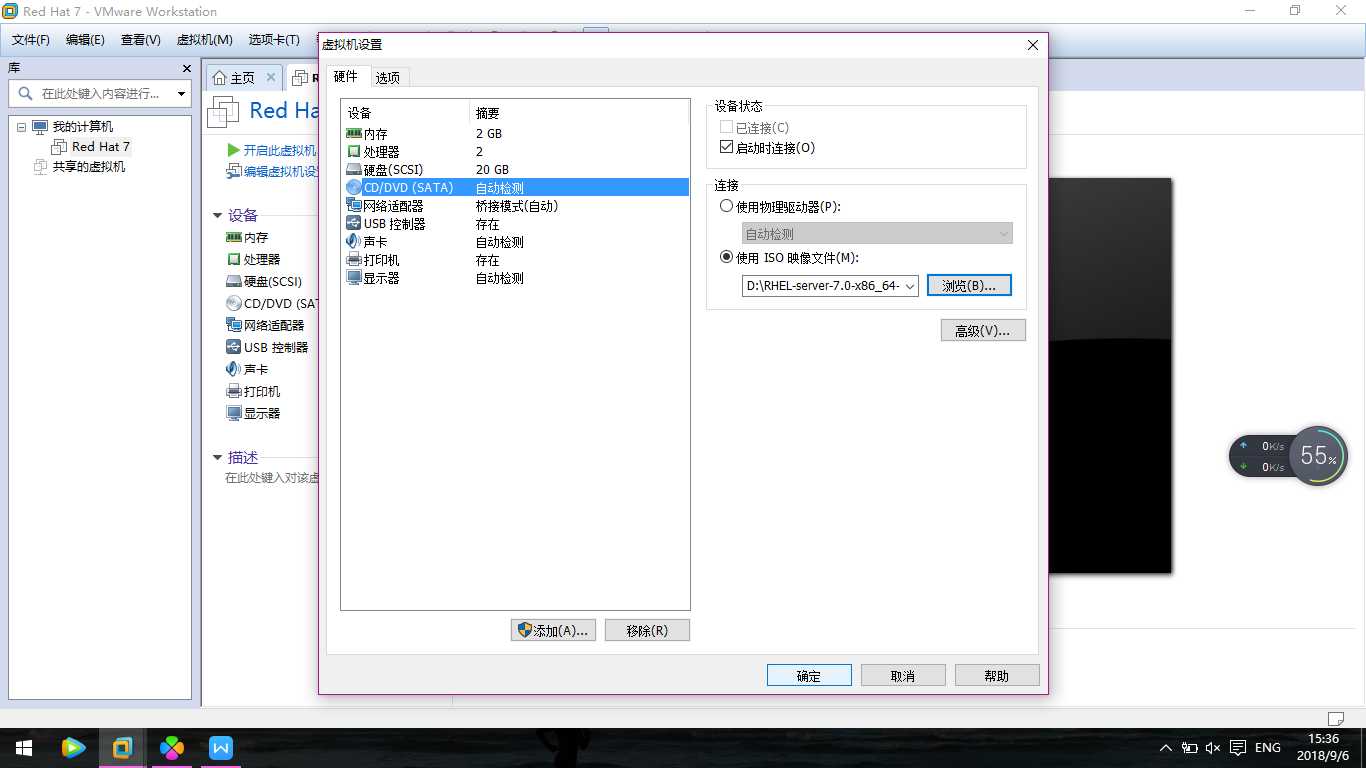Collapse the 我的计算机 tree node
The height and width of the screenshot is (768, 1366).
click(21, 127)
